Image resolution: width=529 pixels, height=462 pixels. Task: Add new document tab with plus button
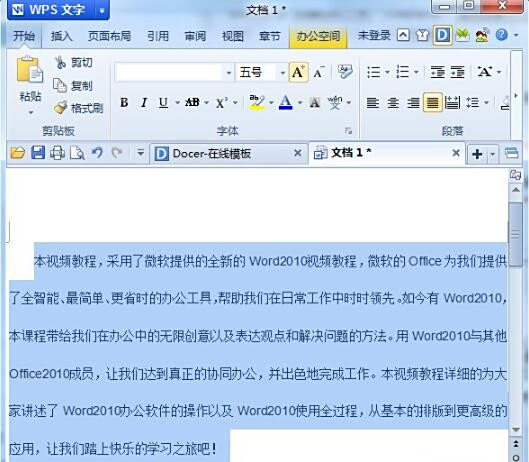click(x=477, y=154)
